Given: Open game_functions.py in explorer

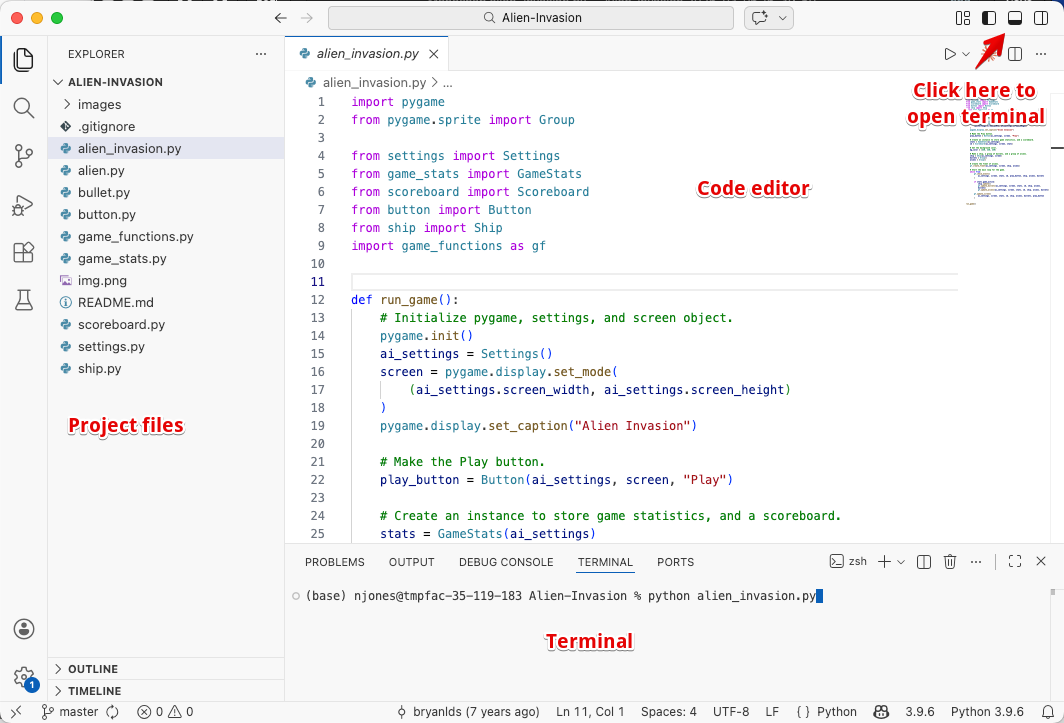Looking at the screenshot, I should (166, 237).
